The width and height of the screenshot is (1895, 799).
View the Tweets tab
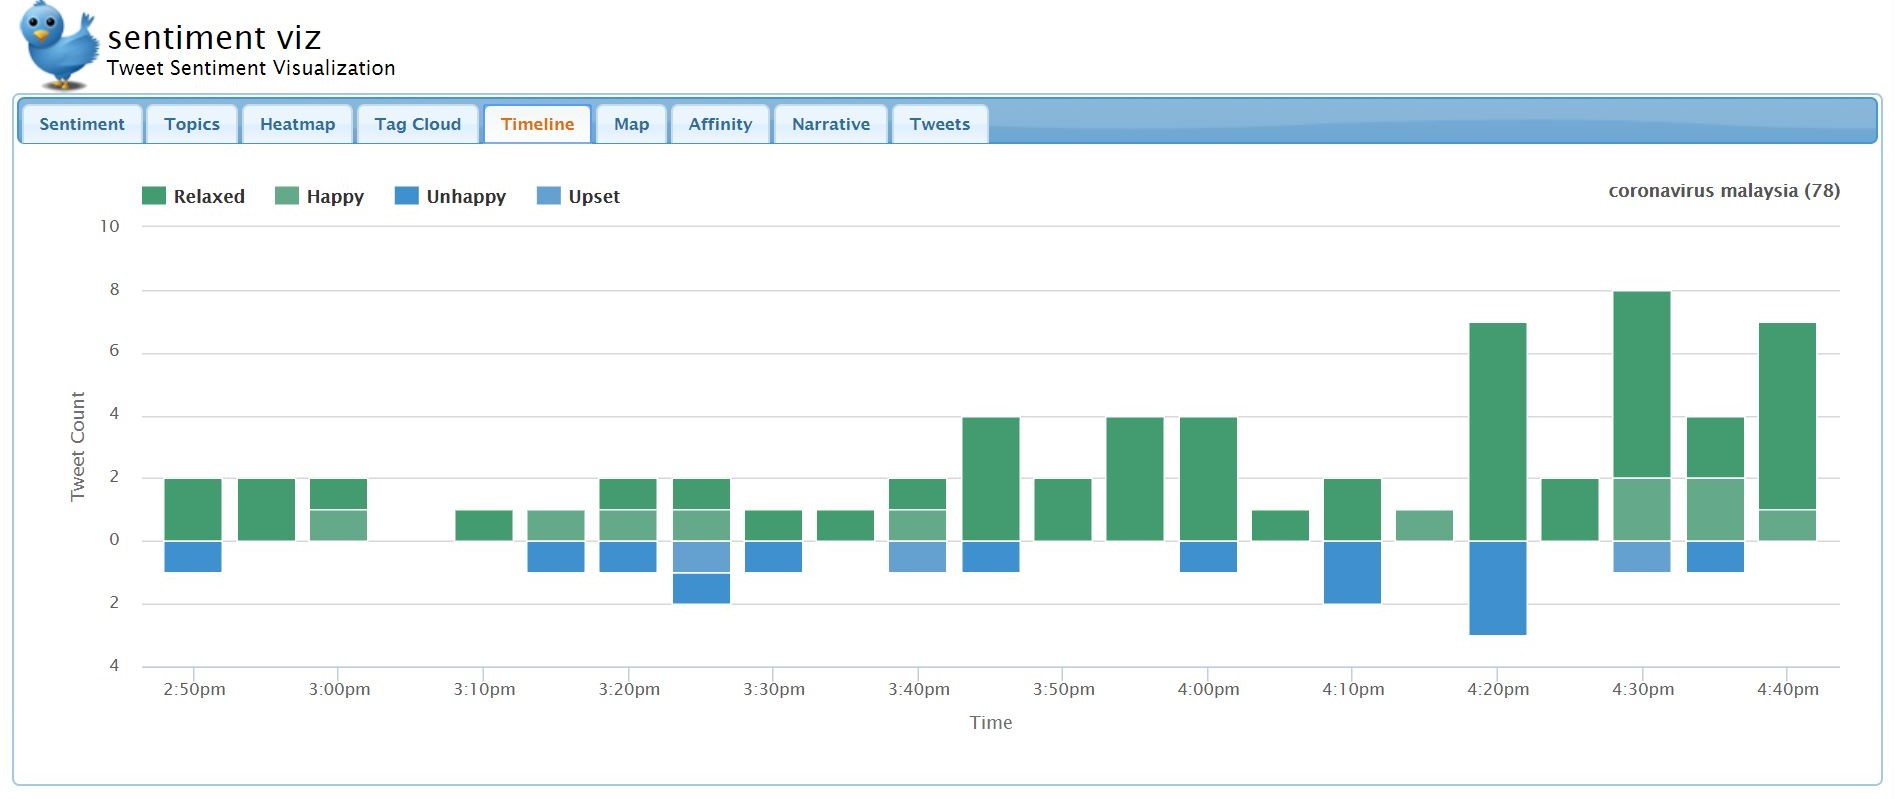[940, 124]
